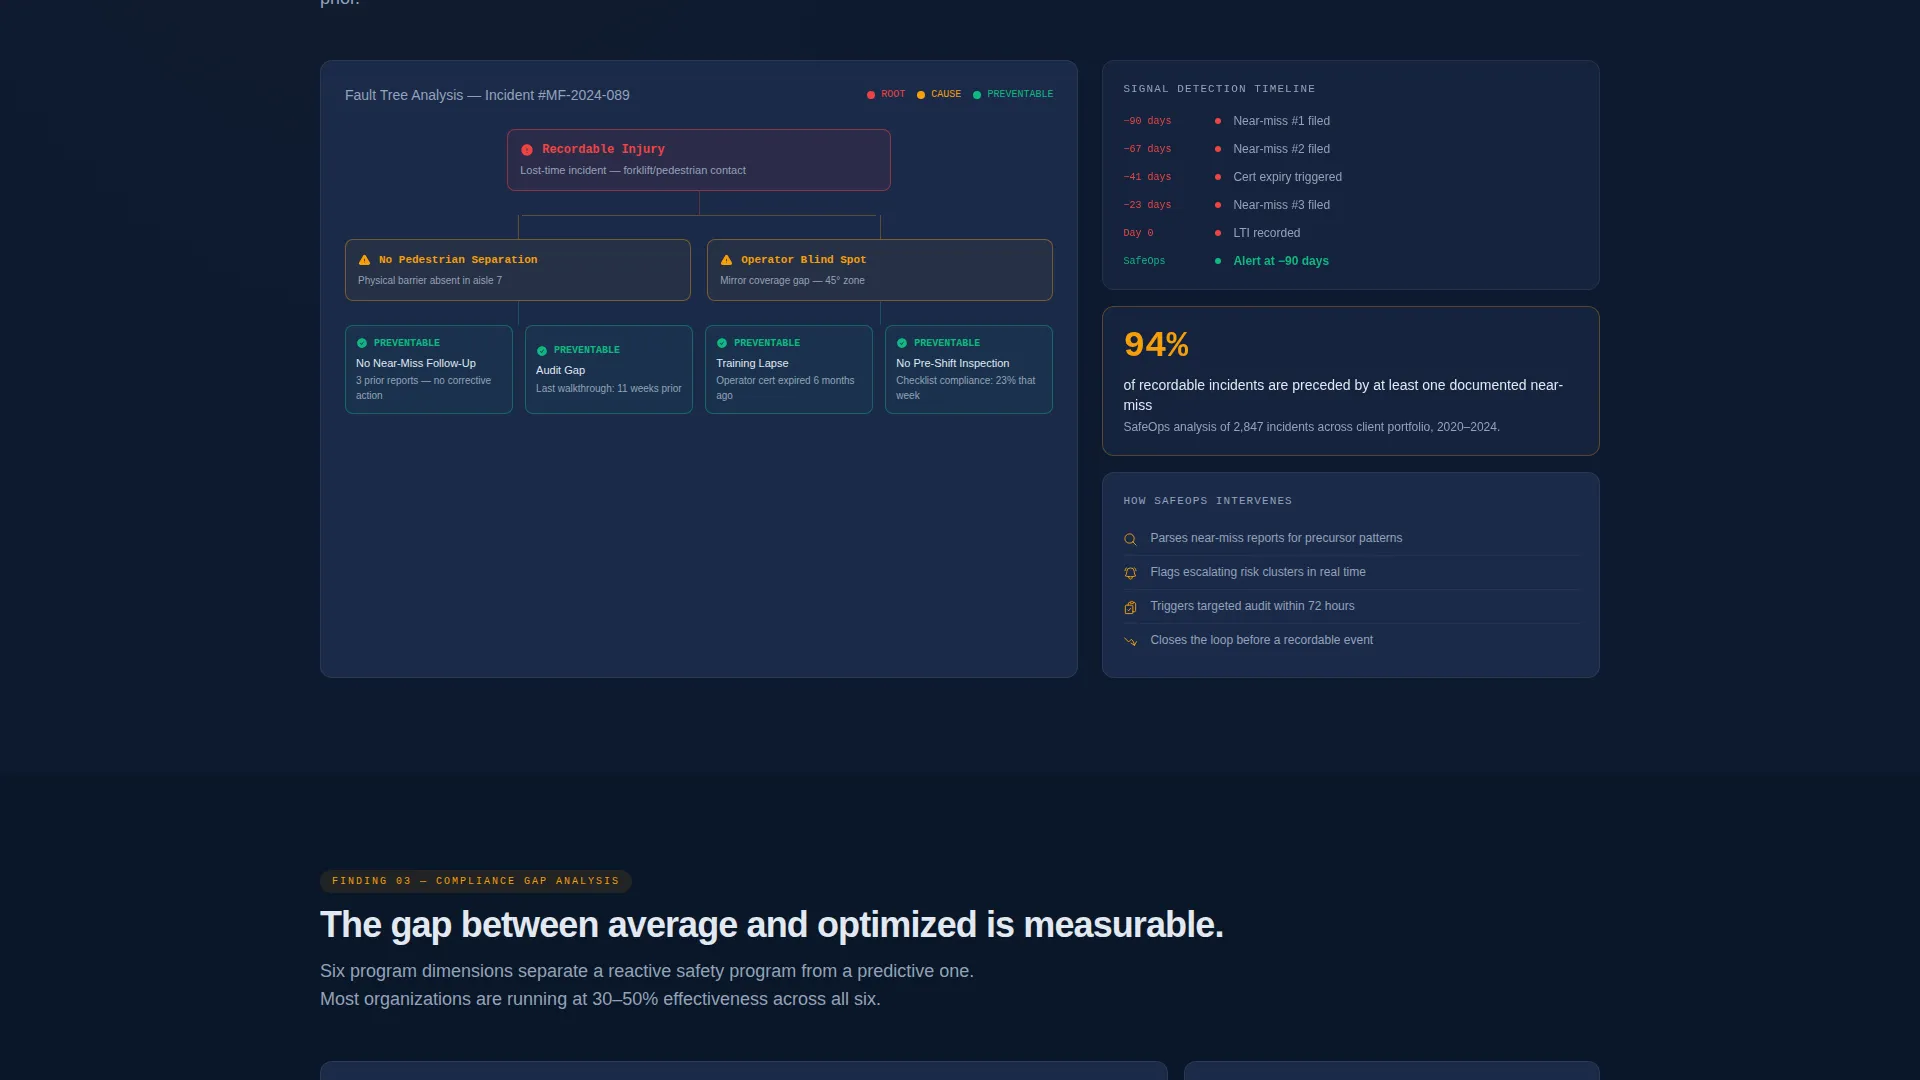Viewport: 1920px width, 1080px height.
Task: Click the green SafeOps timeline label
Action: [x=1144, y=261]
